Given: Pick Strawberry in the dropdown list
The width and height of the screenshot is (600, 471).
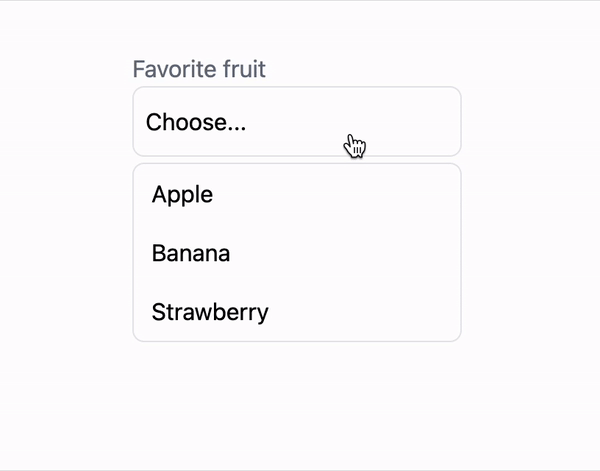Looking at the screenshot, I should (297, 312).
